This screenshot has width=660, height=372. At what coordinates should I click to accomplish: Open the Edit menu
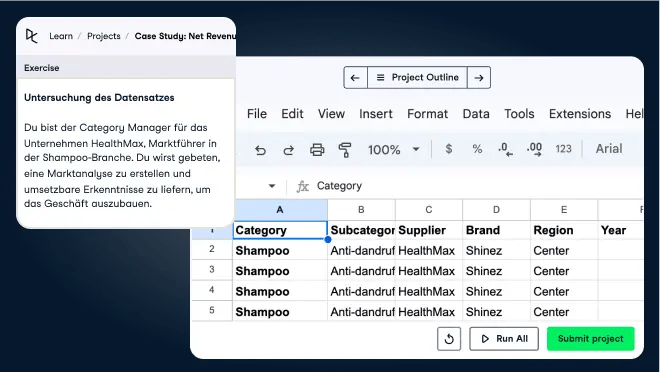[x=292, y=114]
